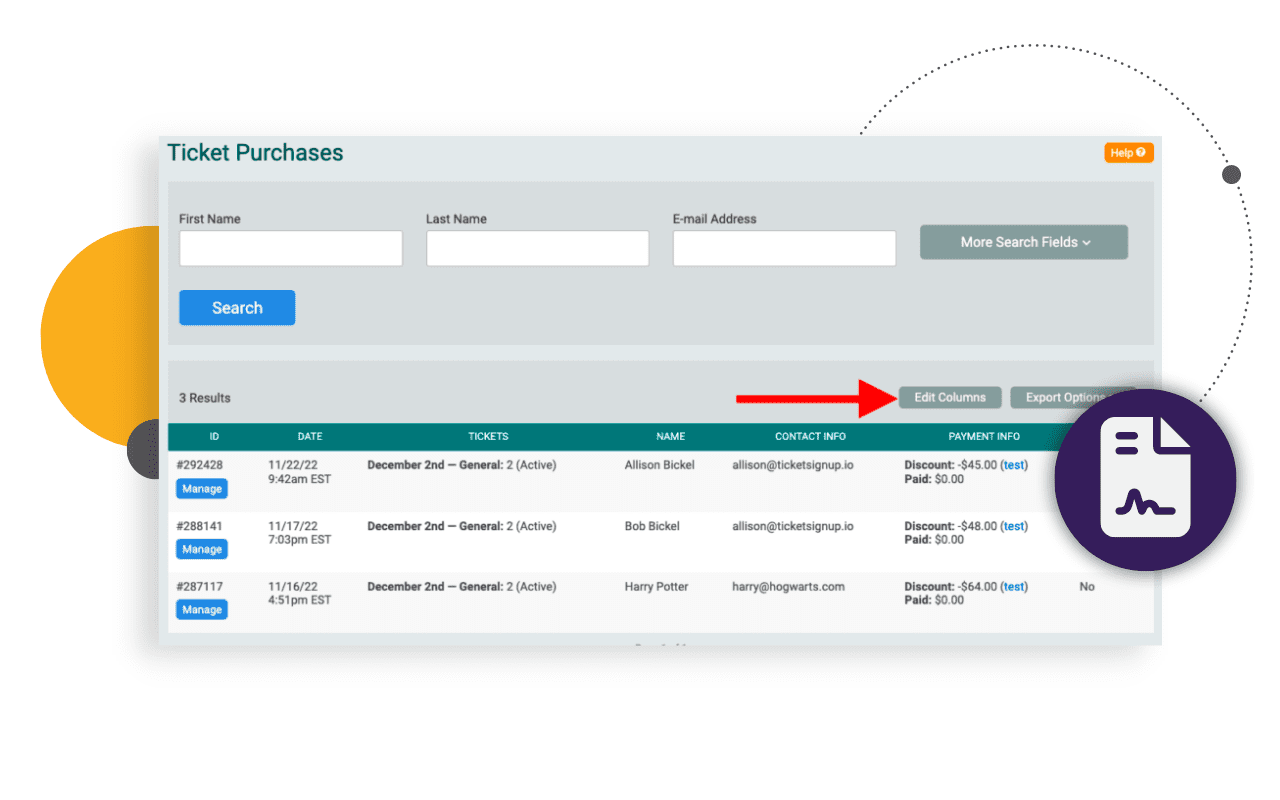Select the NAME column header
Viewport: 1280px width, 800px height.
(x=670, y=436)
